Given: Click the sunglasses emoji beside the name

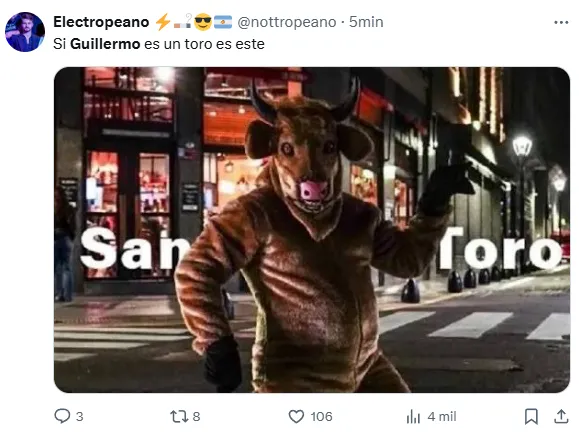Looking at the screenshot, I should coord(203,22).
